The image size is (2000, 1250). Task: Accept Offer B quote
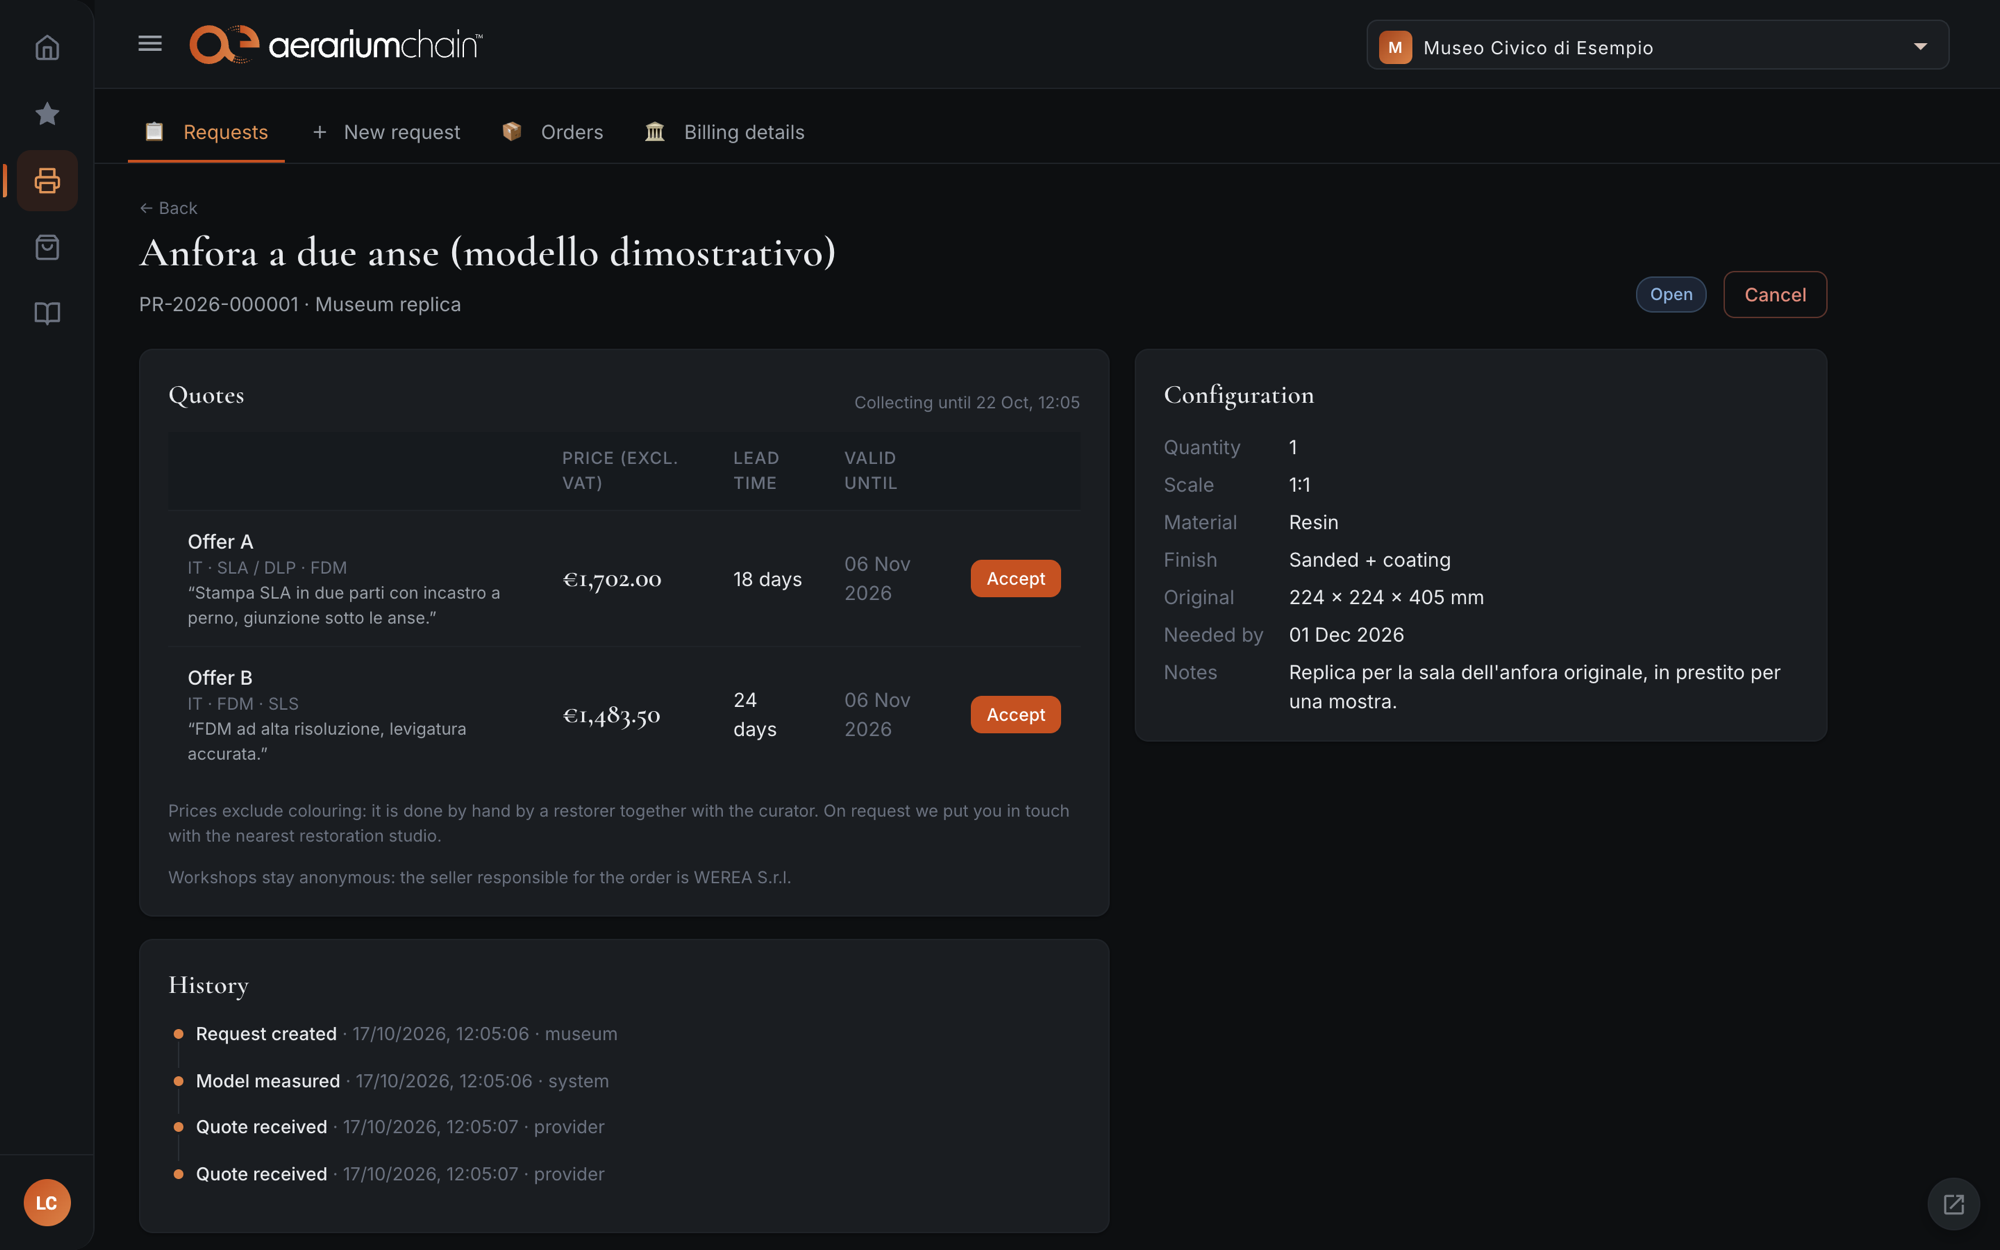point(1015,714)
